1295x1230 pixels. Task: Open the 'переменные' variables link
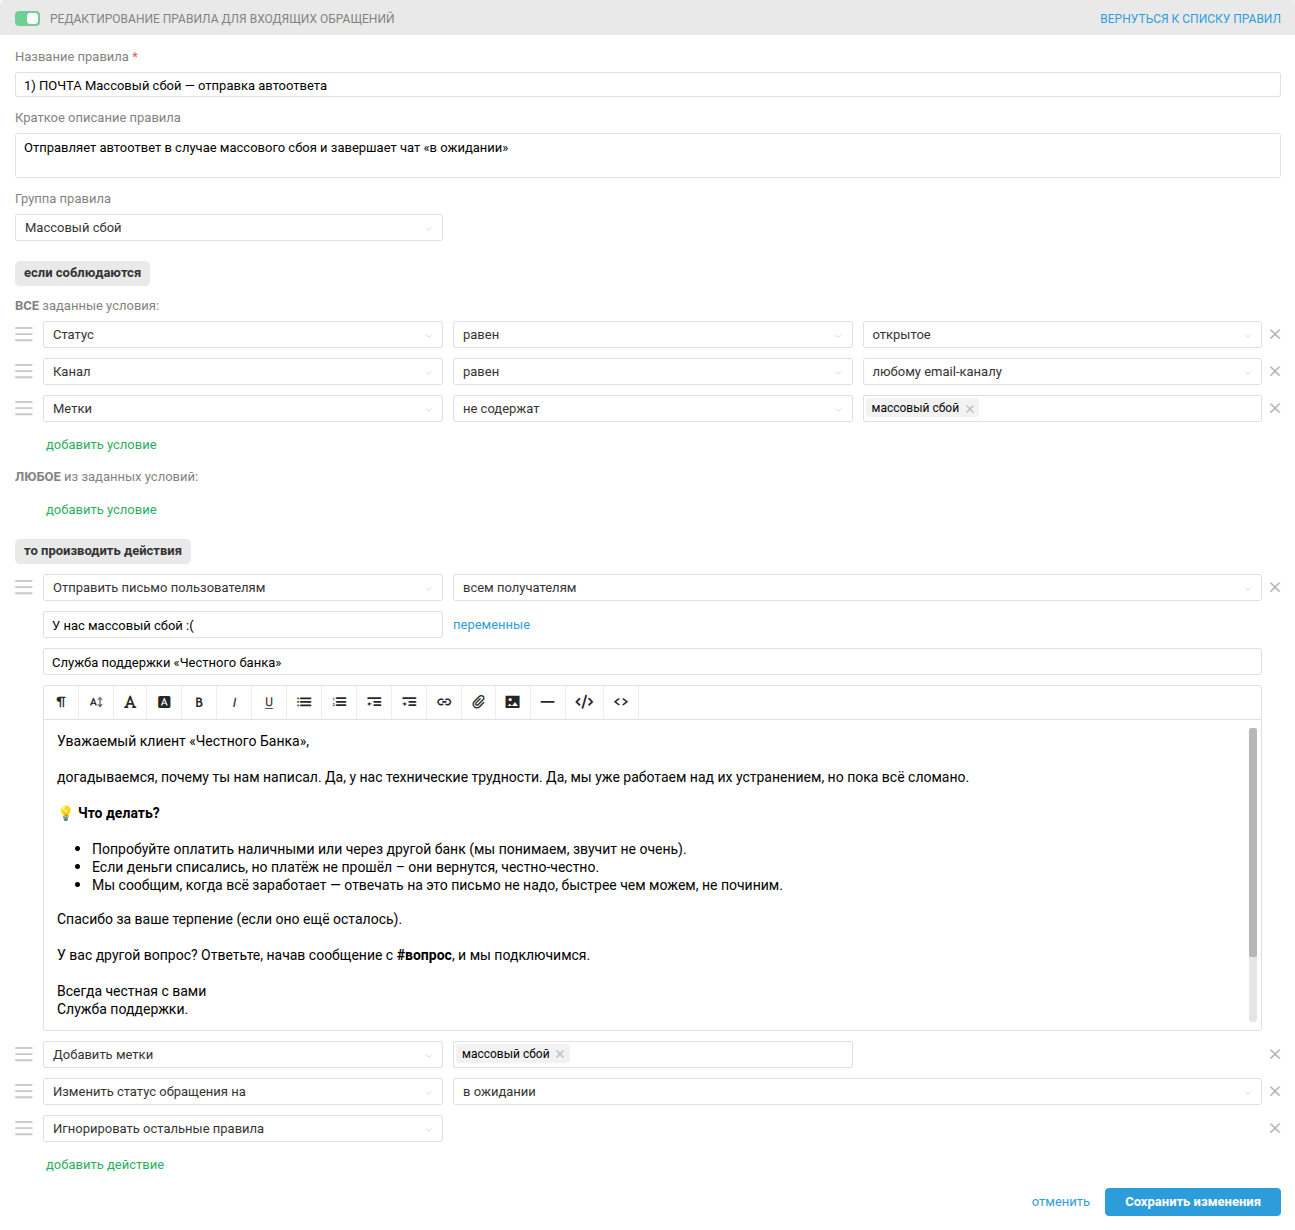tap(491, 625)
